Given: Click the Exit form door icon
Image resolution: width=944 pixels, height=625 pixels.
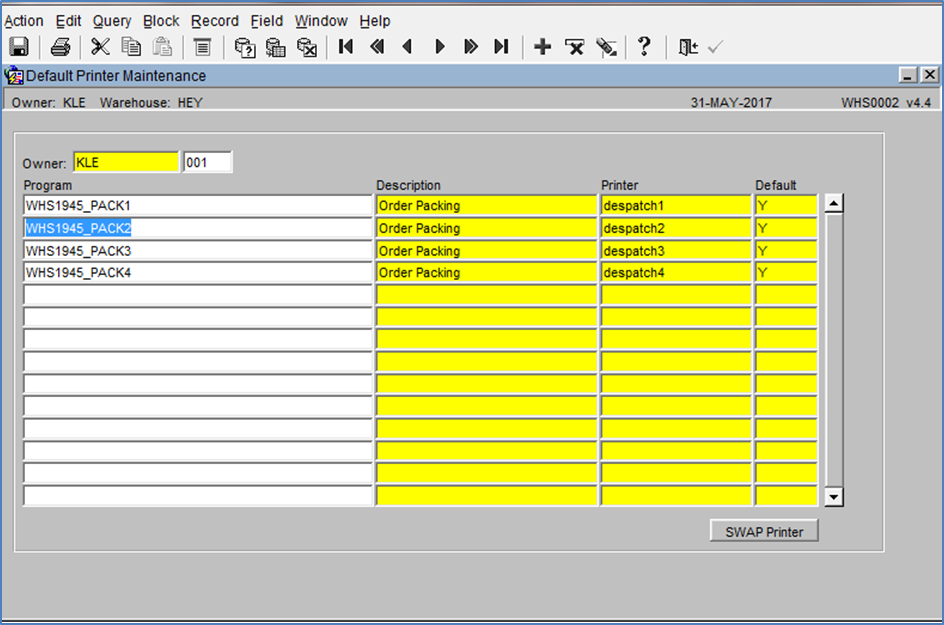Looking at the screenshot, I should click(x=688, y=47).
